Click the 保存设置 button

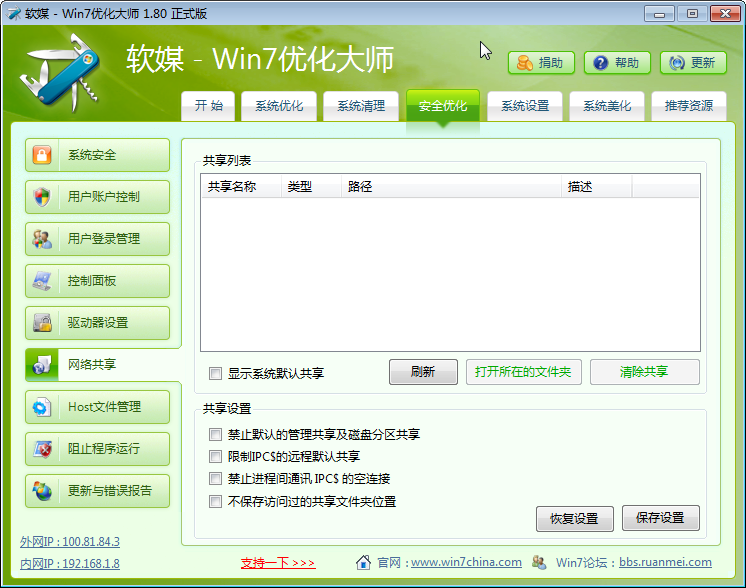coord(660,518)
